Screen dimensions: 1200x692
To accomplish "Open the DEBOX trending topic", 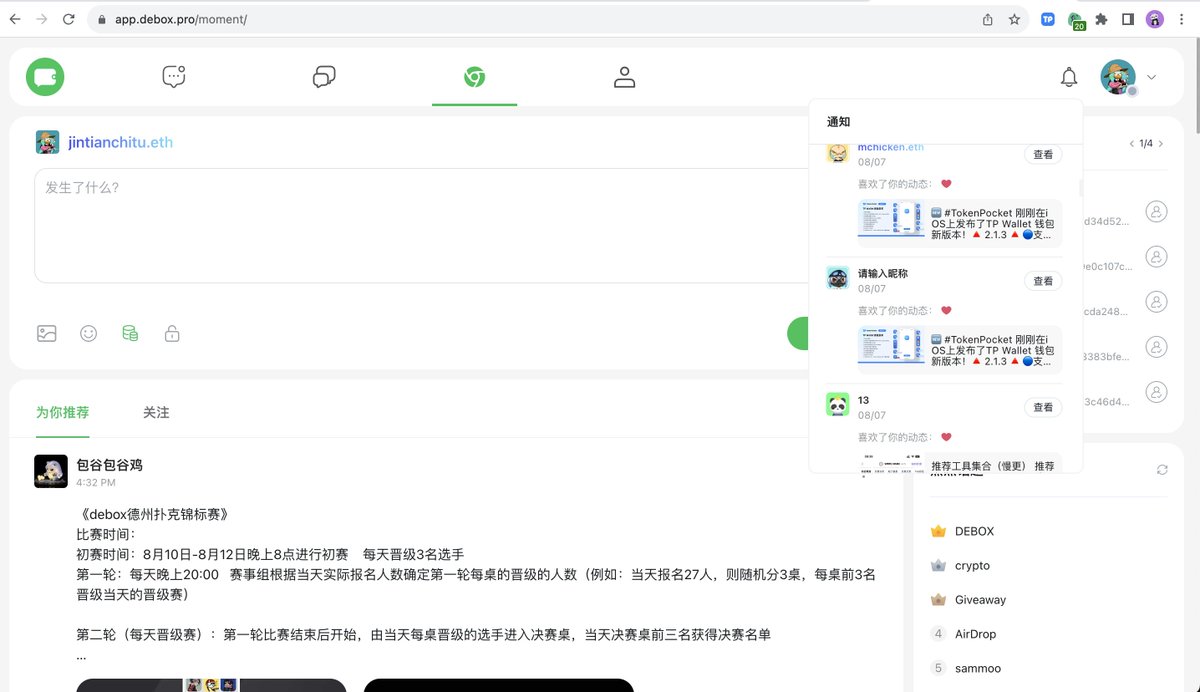I will pos(975,531).
